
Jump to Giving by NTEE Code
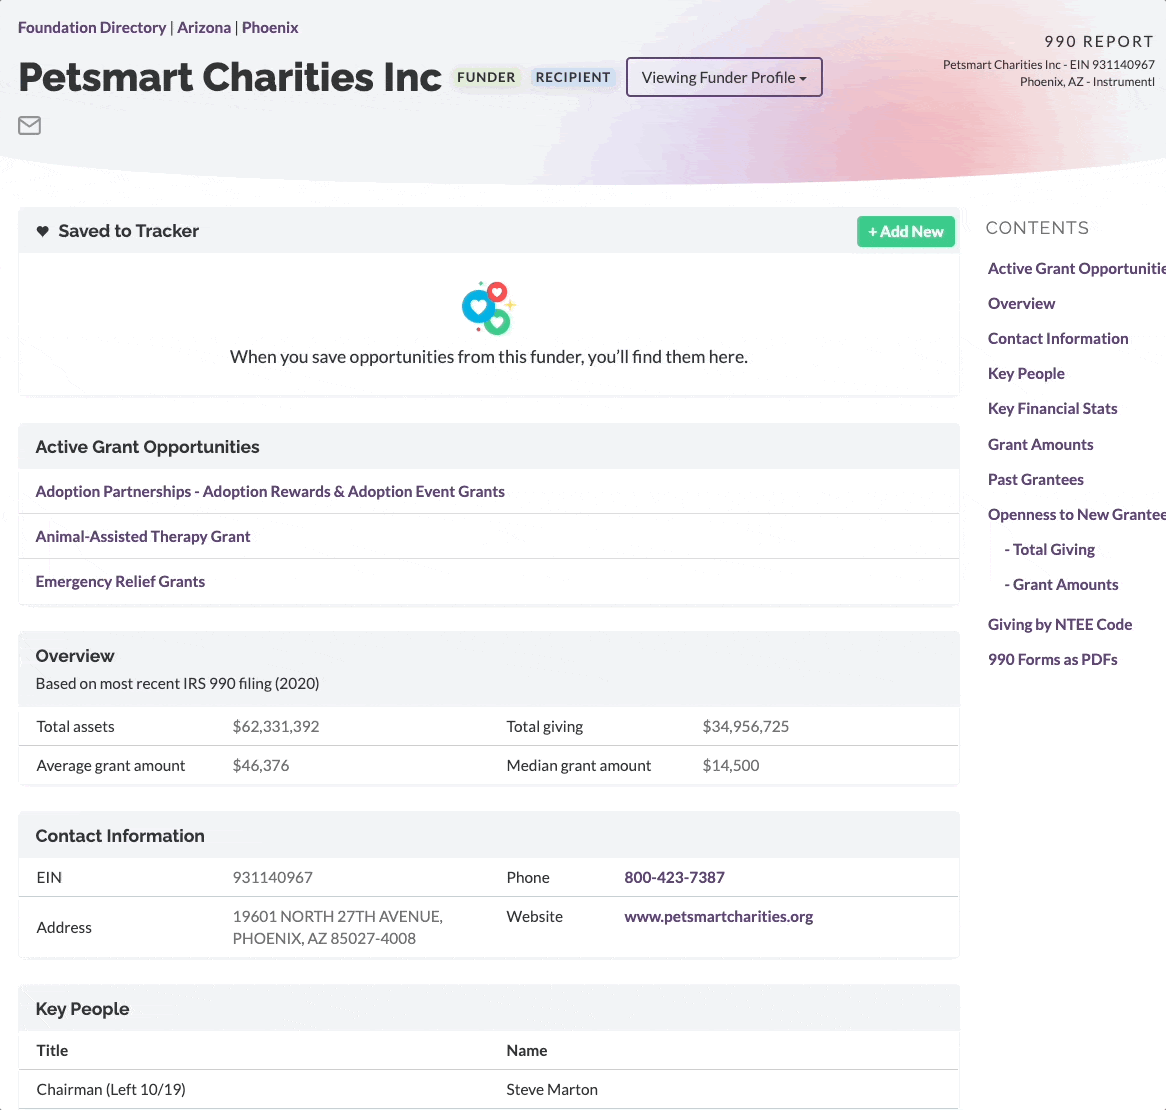pyautogui.click(x=1060, y=625)
